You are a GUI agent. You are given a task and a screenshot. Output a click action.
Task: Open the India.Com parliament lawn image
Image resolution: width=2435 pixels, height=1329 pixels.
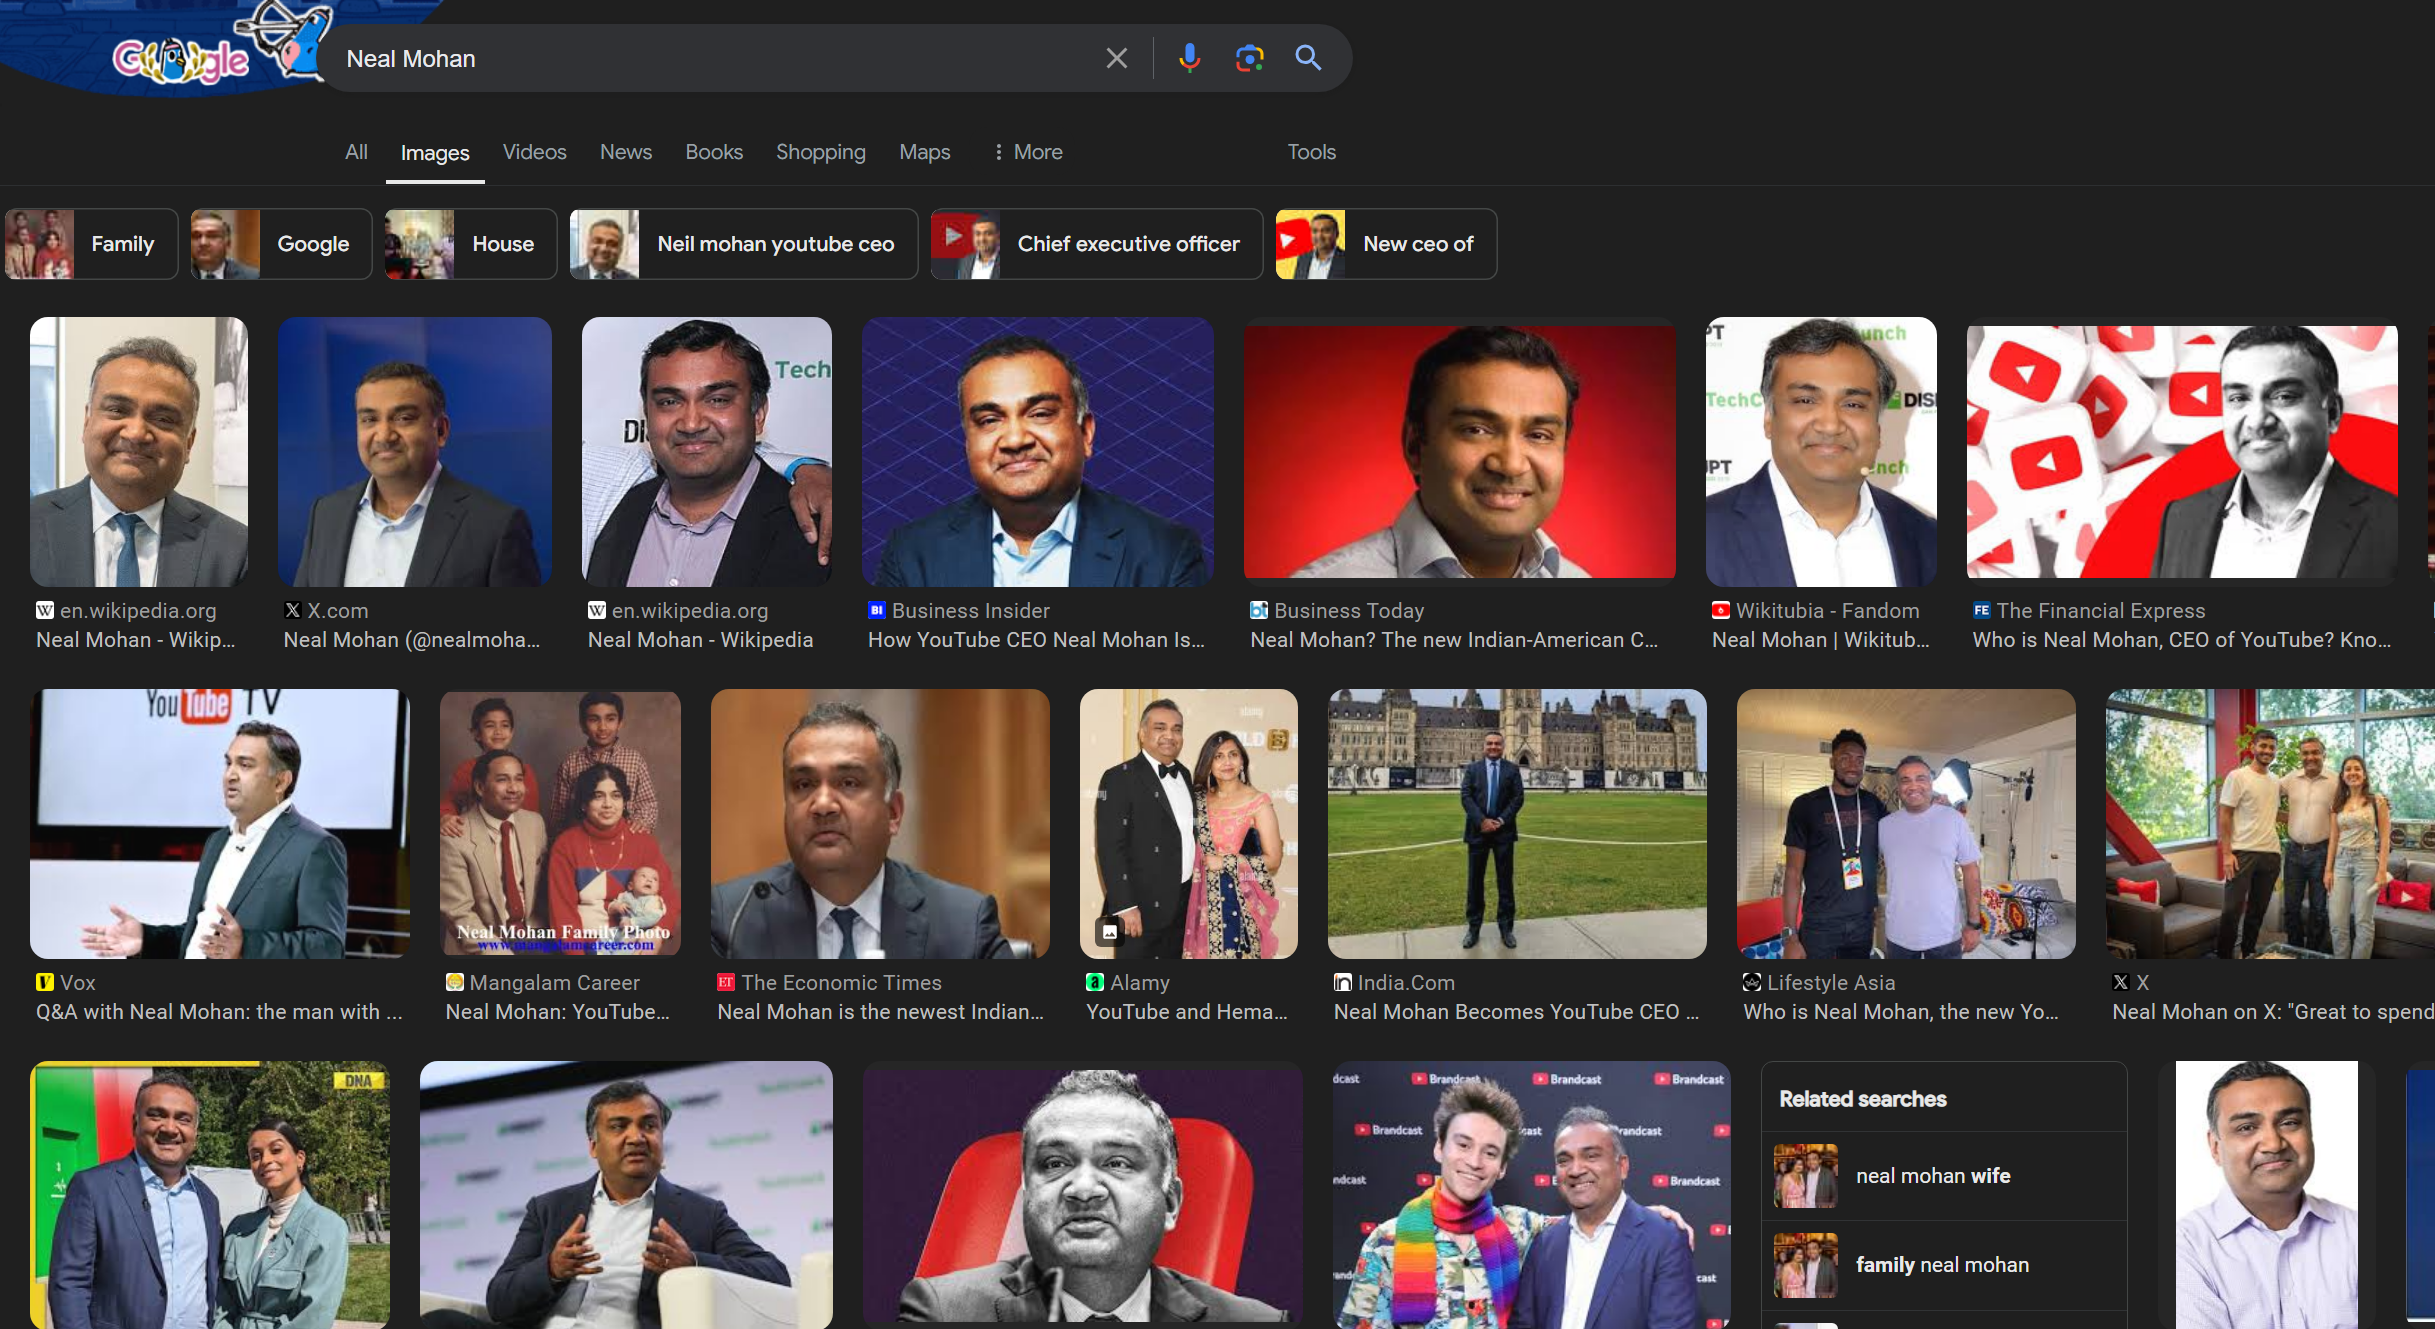pos(1517,824)
